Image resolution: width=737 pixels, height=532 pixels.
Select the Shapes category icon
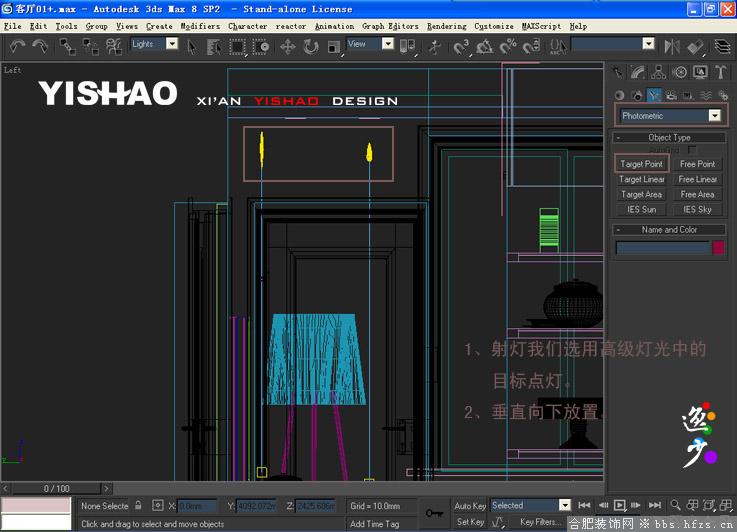point(637,95)
